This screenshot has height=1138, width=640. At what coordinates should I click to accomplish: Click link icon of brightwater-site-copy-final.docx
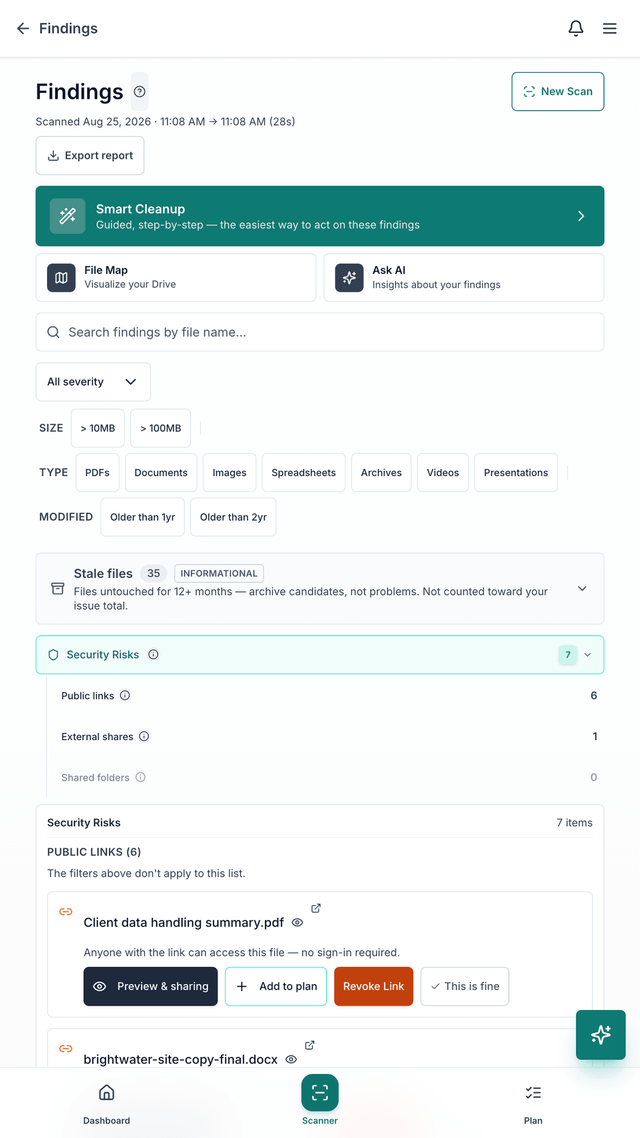[65, 1048]
